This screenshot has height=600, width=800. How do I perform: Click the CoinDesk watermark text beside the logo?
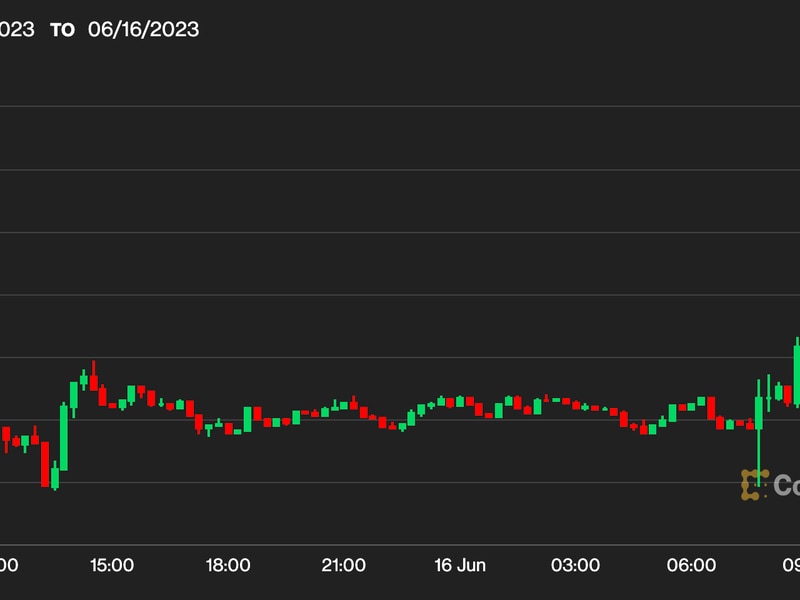pos(786,486)
